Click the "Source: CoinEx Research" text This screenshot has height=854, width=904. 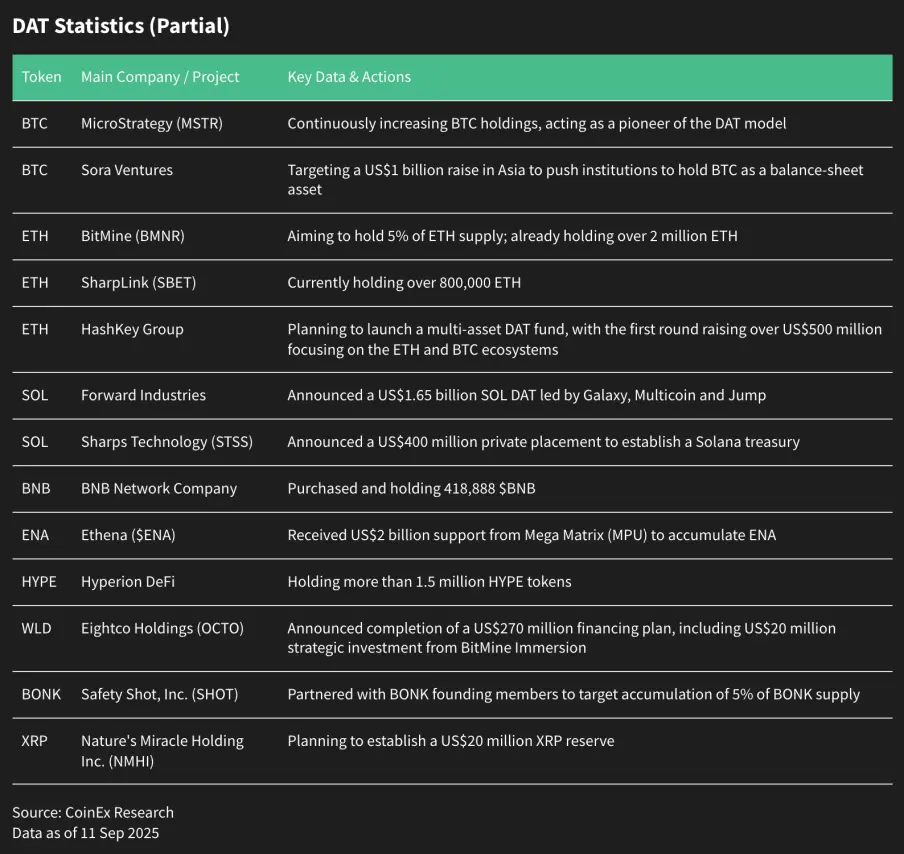(93, 812)
